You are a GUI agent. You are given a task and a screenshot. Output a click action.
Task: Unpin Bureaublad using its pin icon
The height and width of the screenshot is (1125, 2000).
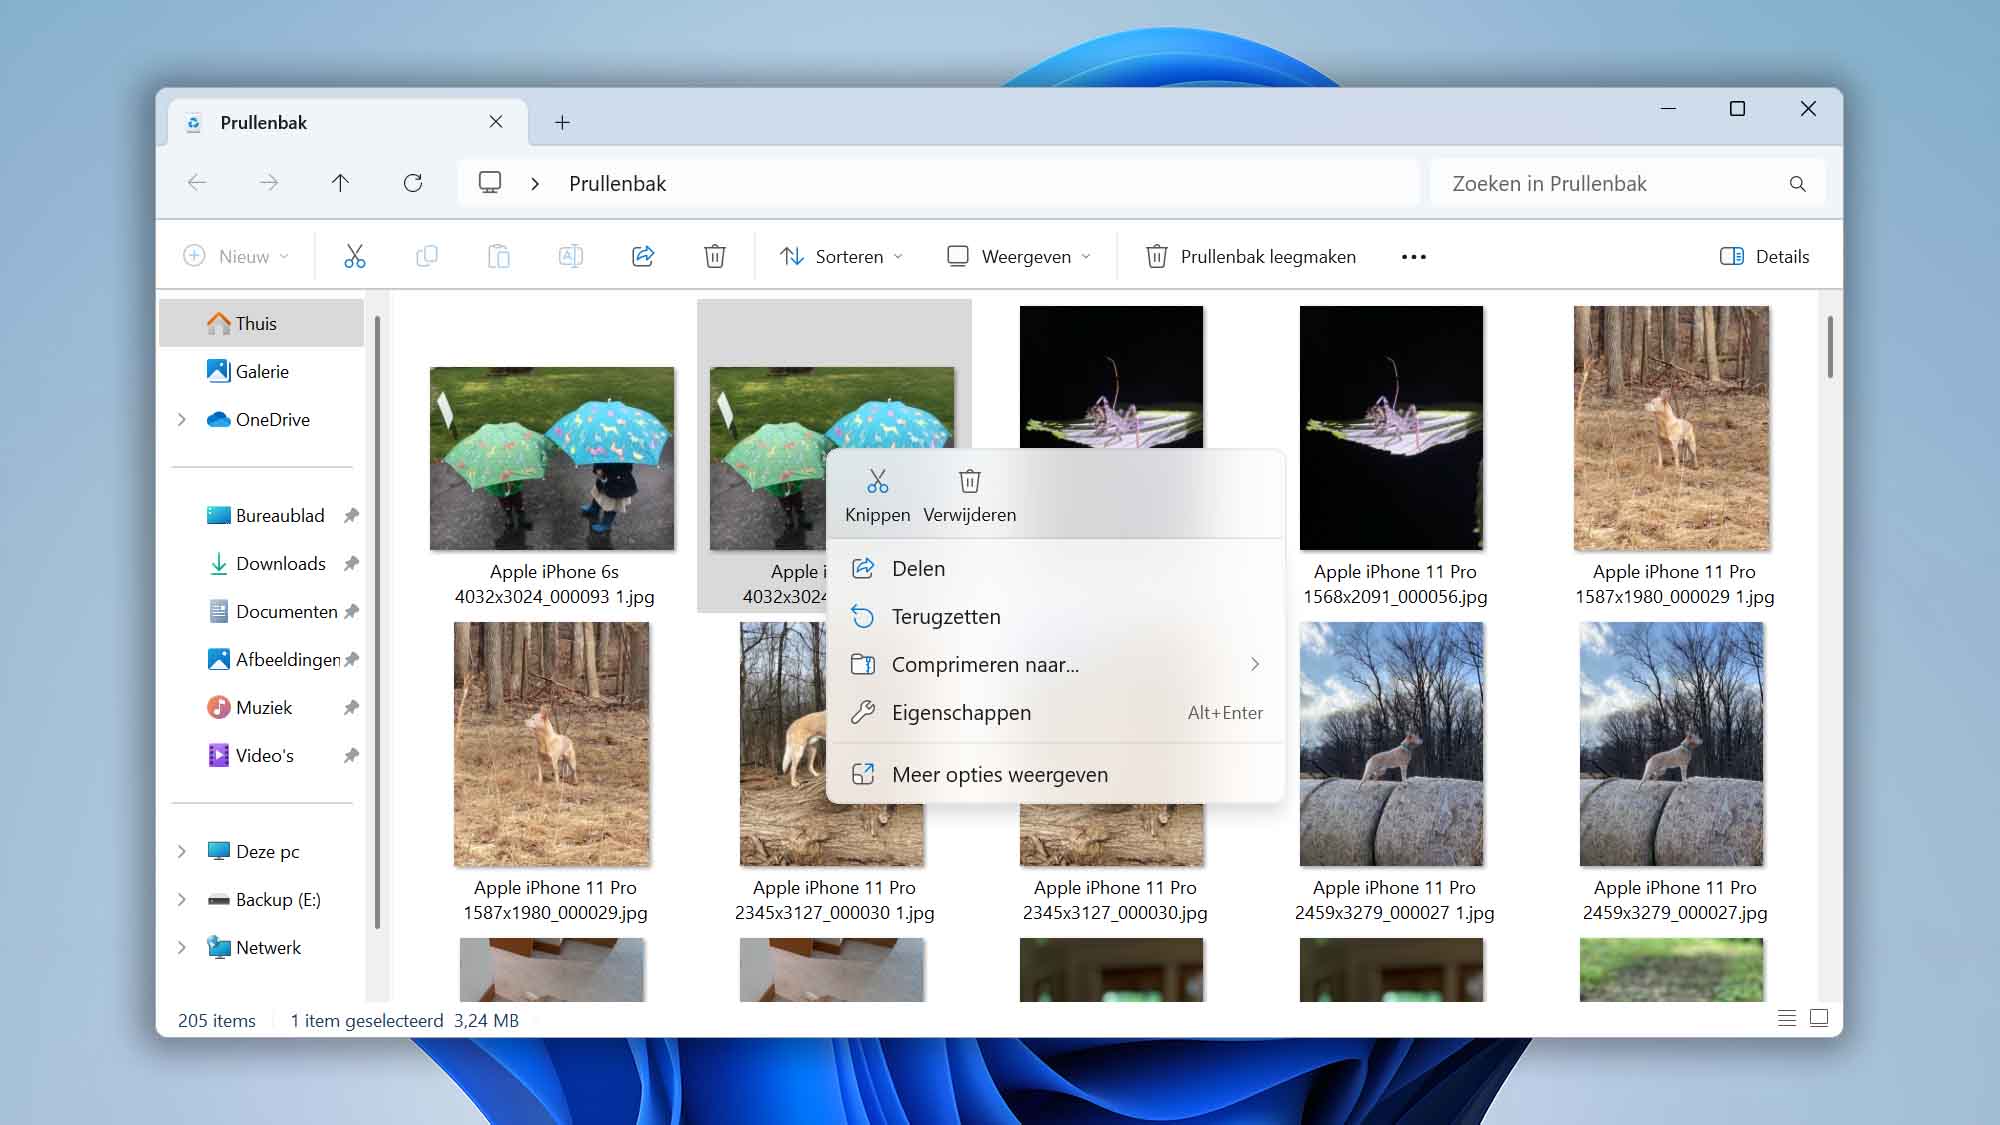pos(351,516)
